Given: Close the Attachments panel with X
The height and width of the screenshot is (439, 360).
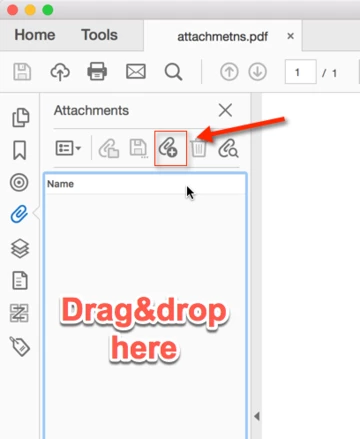Looking at the screenshot, I should [x=225, y=110].
